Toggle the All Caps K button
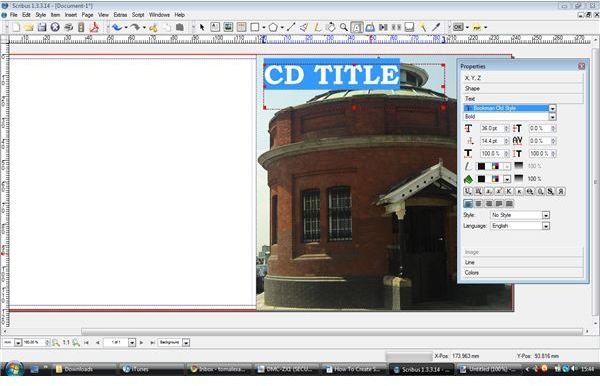600x386 pixels. 509,191
